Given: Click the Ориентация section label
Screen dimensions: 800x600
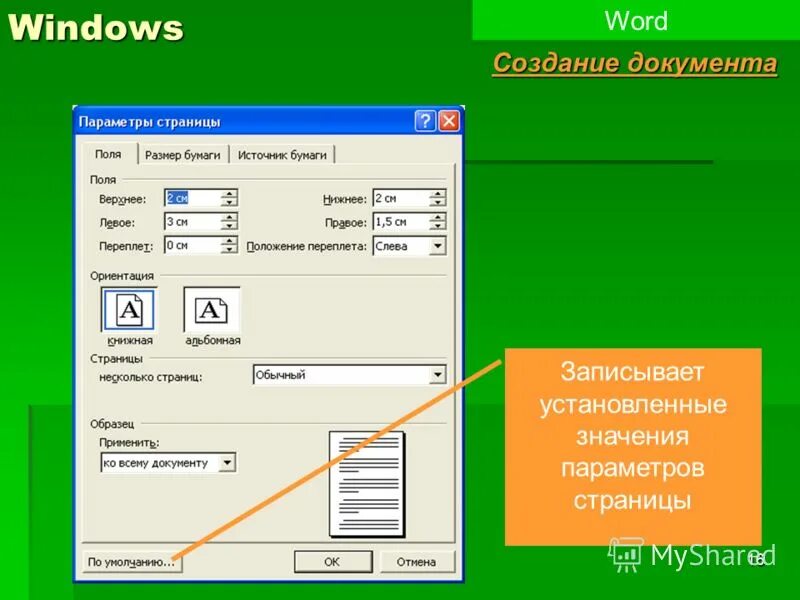Looking at the screenshot, I should [122, 276].
